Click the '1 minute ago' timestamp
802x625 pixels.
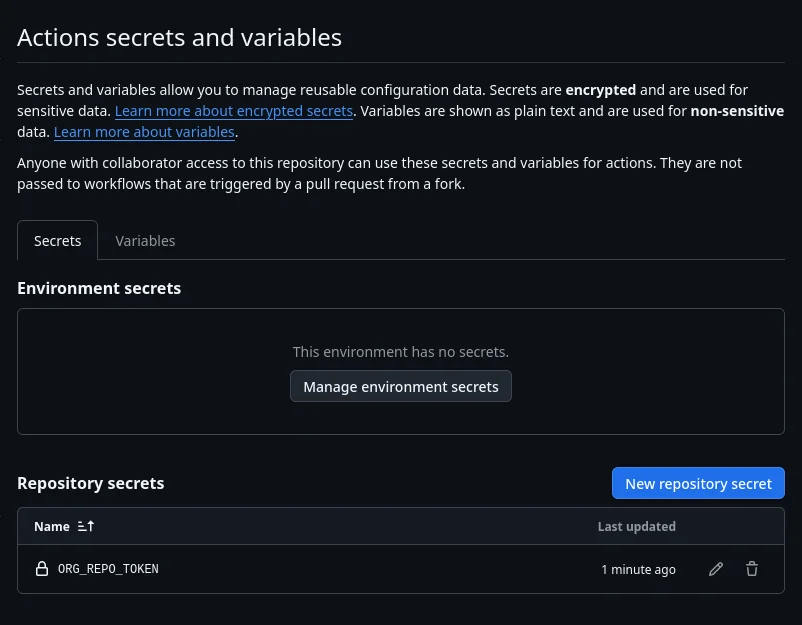point(638,569)
